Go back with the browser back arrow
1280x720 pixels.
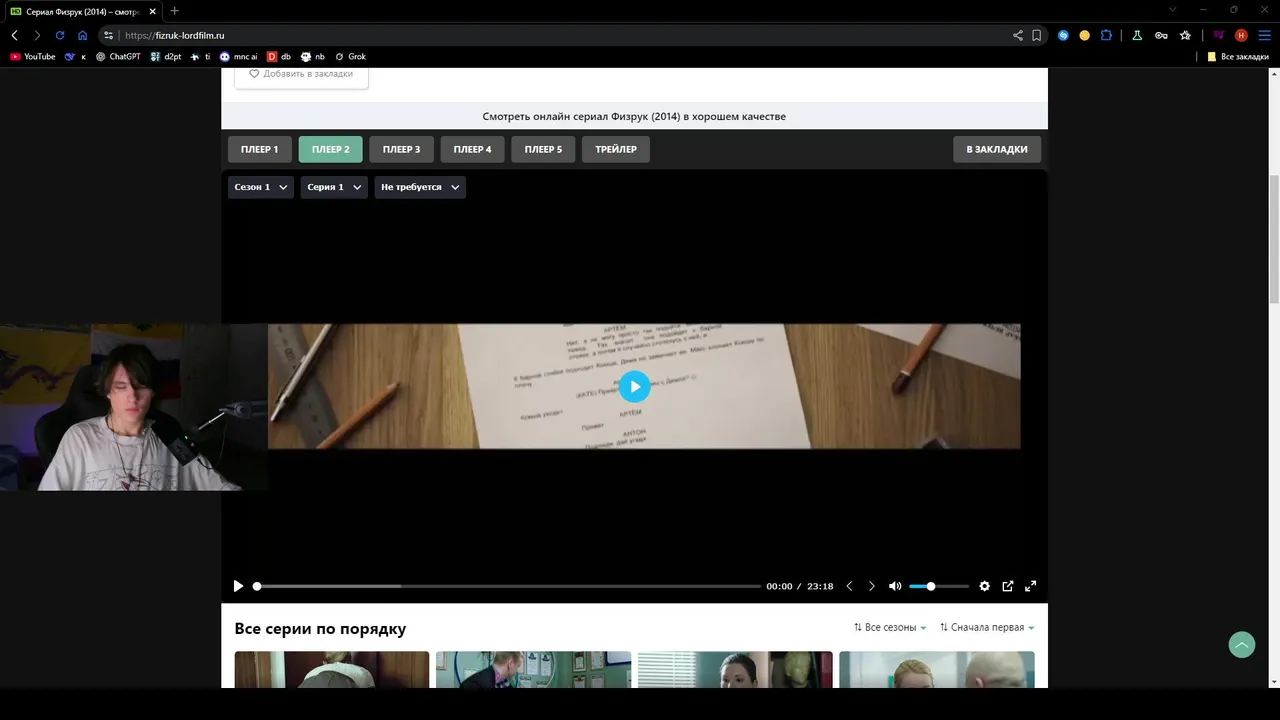(x=15, y=35)
